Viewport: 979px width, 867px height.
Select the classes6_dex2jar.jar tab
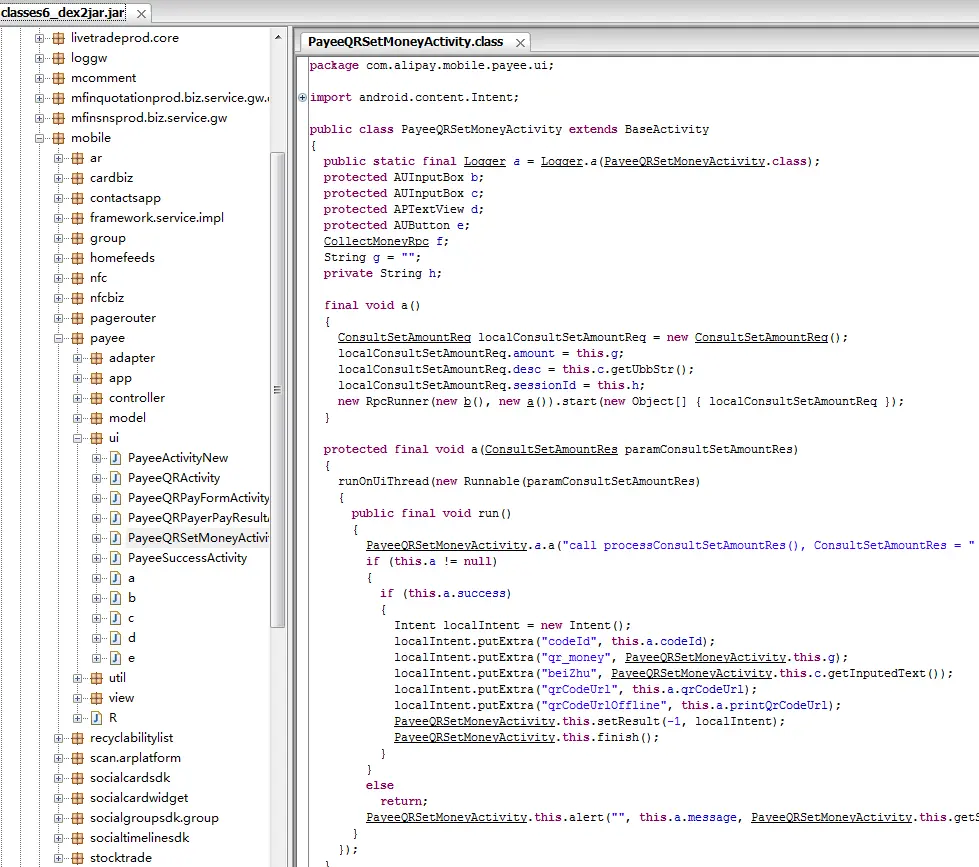click(63, 12)
